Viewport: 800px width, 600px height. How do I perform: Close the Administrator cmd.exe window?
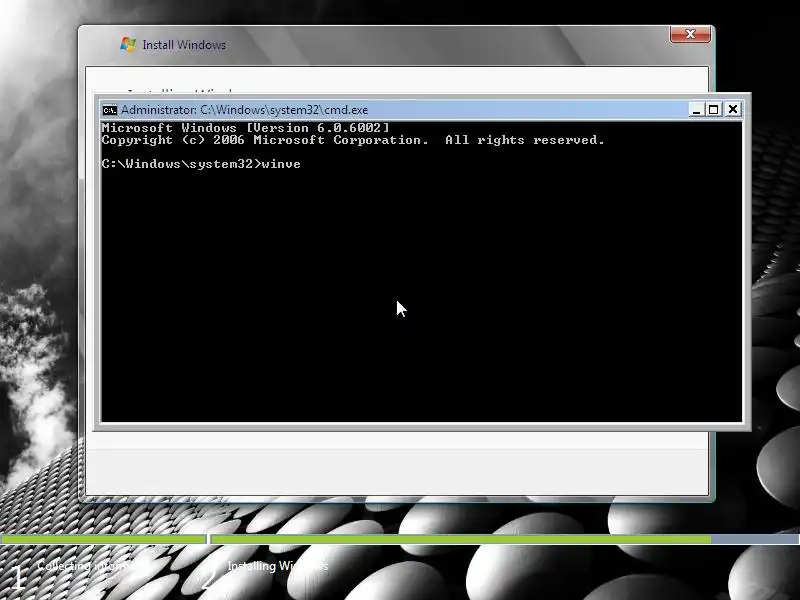pyautogui.click(x=733, y=109)
